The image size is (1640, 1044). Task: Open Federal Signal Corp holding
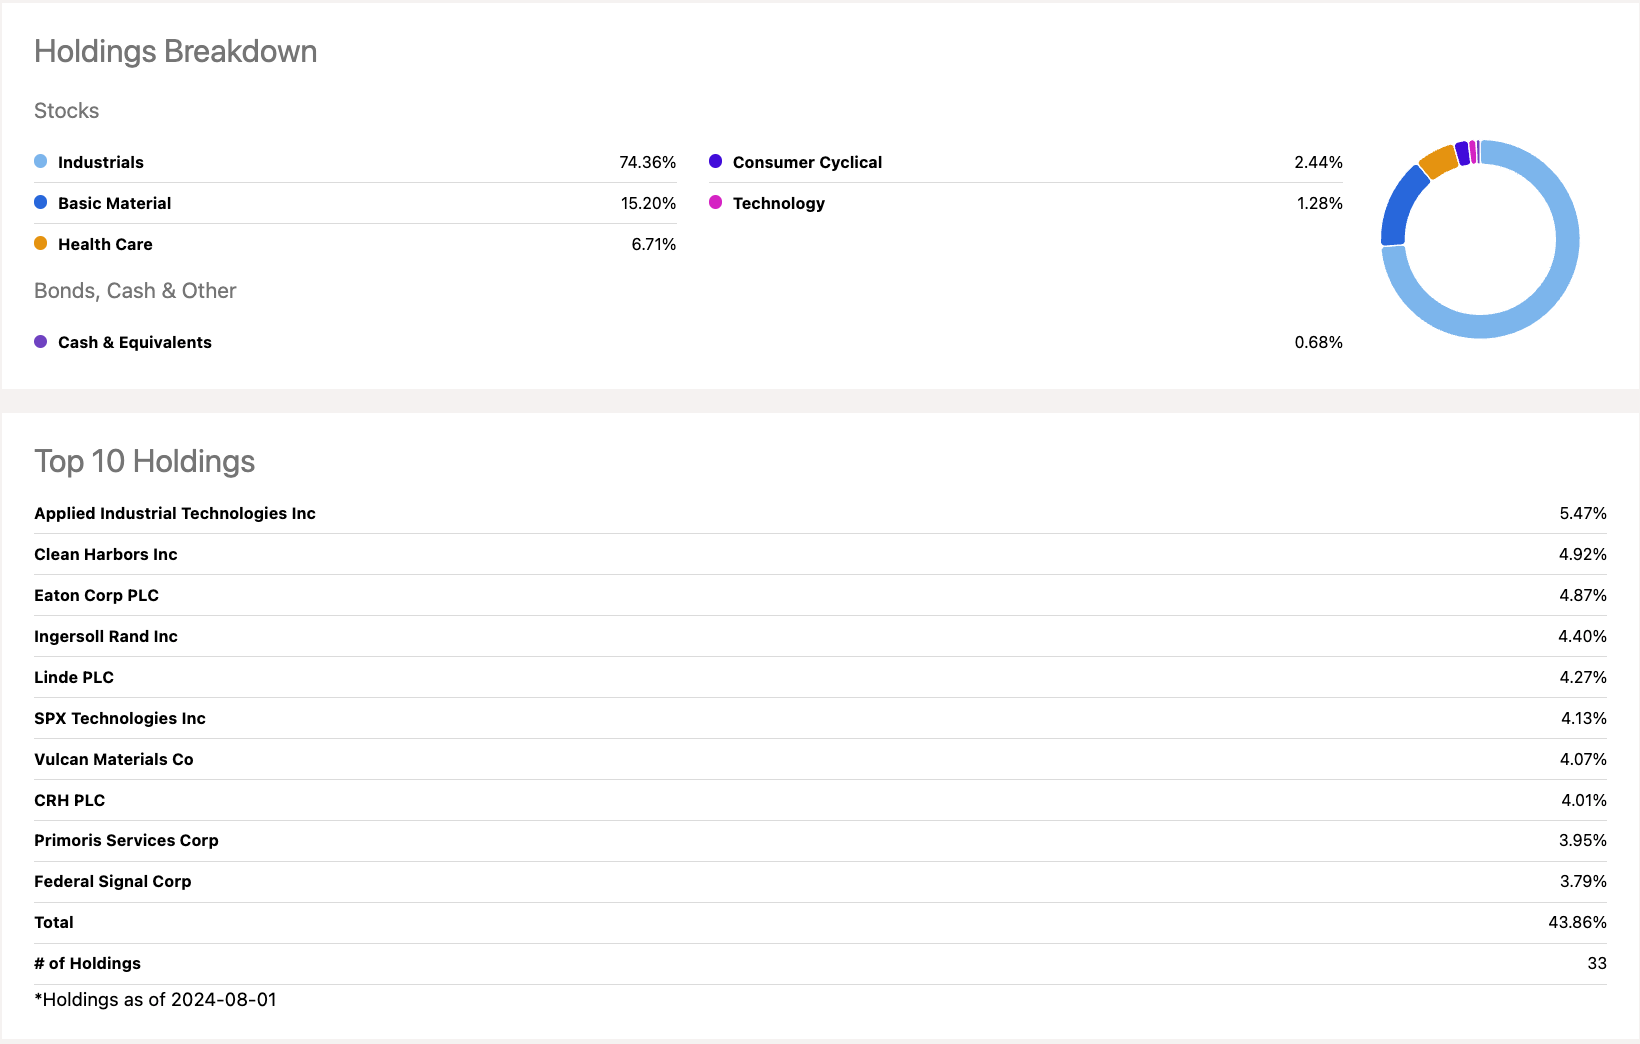pos(113,882)
